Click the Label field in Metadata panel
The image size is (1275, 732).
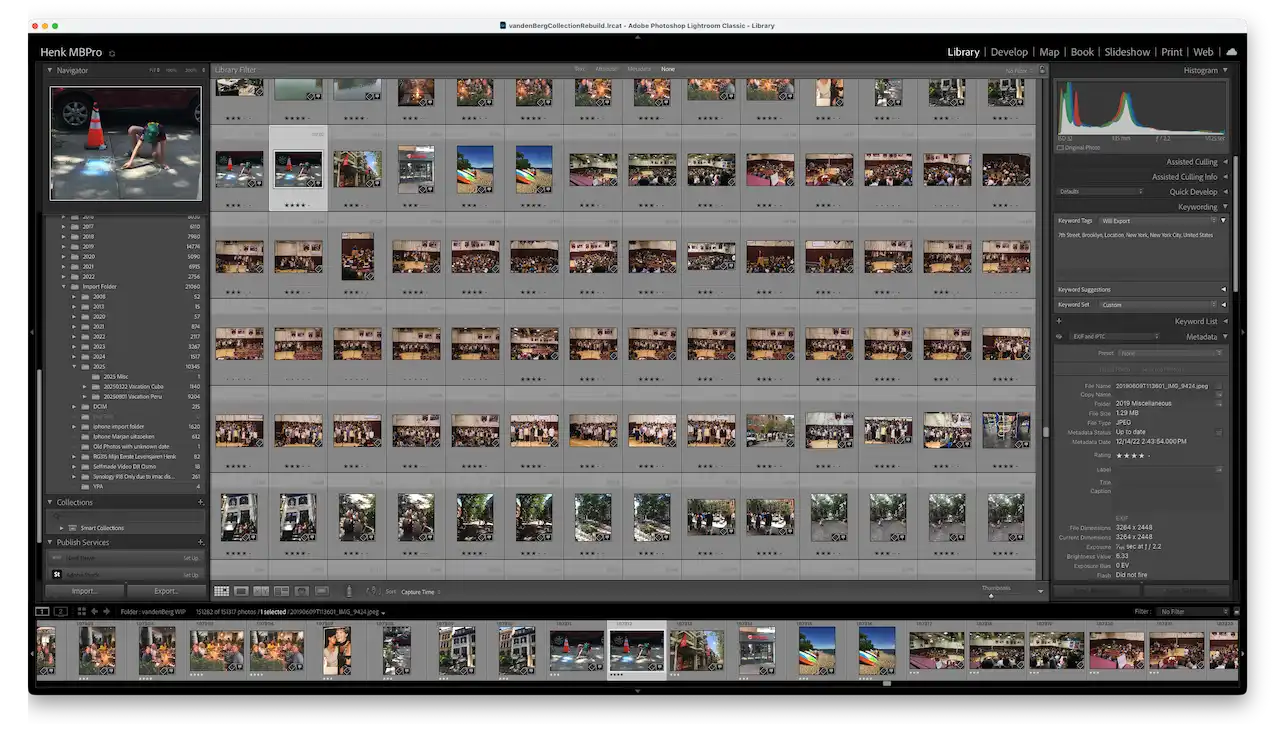tap(1164, 469)
